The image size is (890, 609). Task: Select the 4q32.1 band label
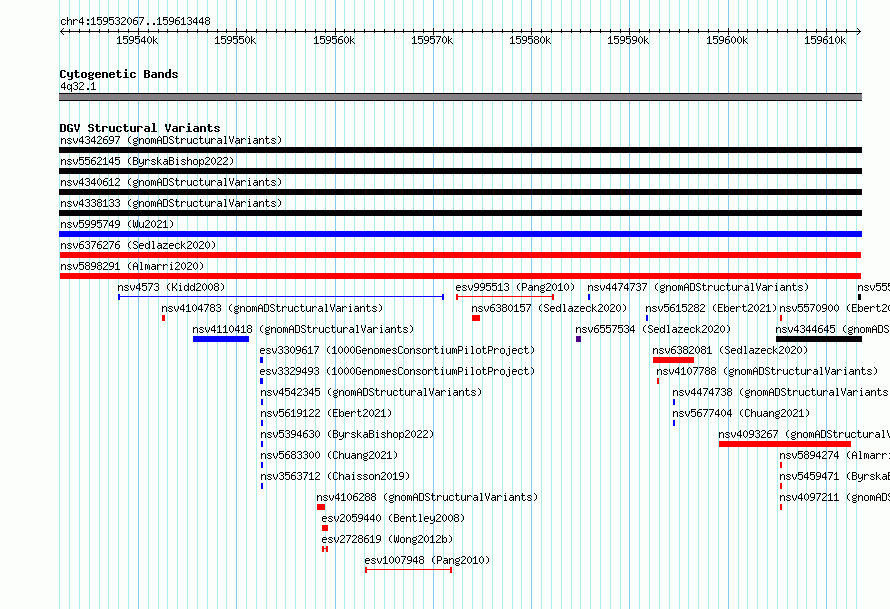78,86
